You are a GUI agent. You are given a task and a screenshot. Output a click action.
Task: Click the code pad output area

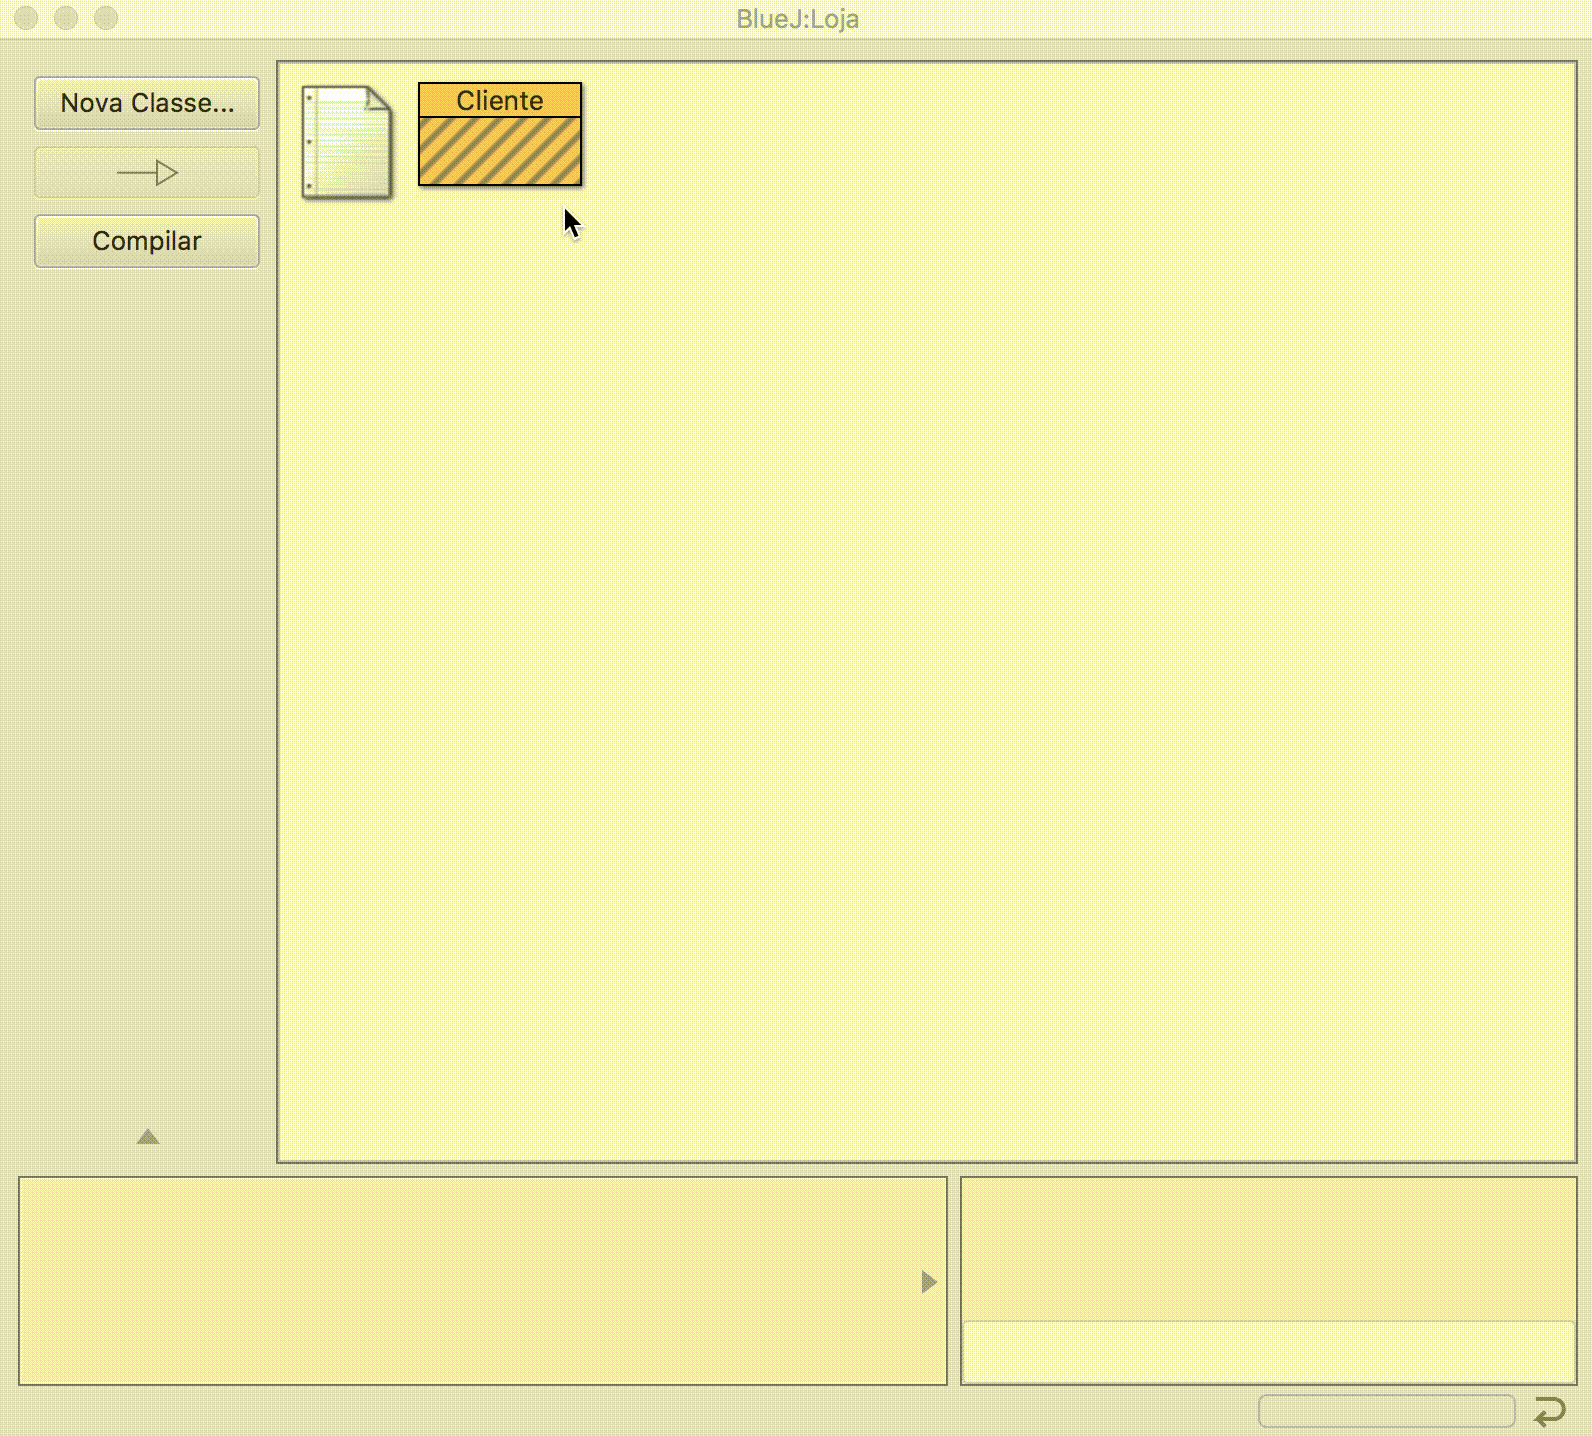[1268, 1248]
